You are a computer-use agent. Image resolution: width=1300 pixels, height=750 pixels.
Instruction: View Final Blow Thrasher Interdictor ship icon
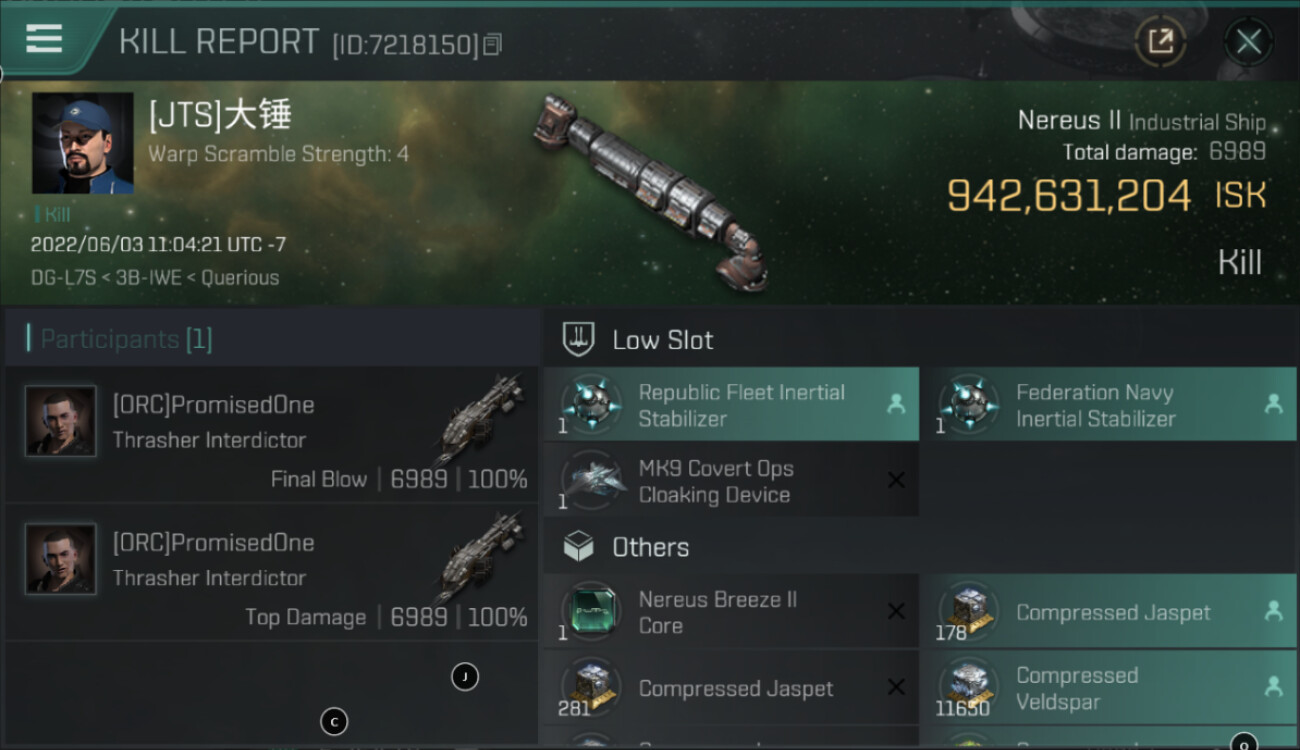click(x=480, y=418)
